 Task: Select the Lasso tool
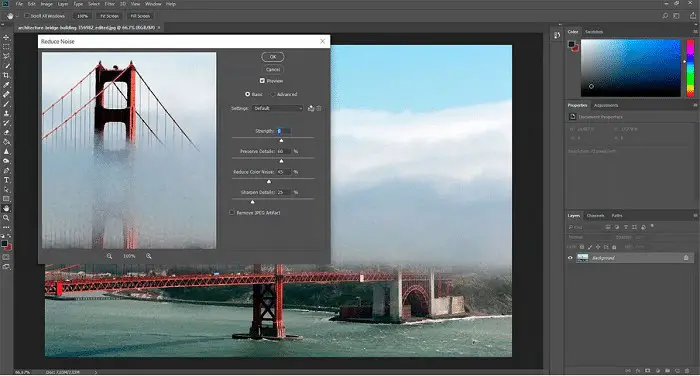pyautogui.click(x=6, y=56)
